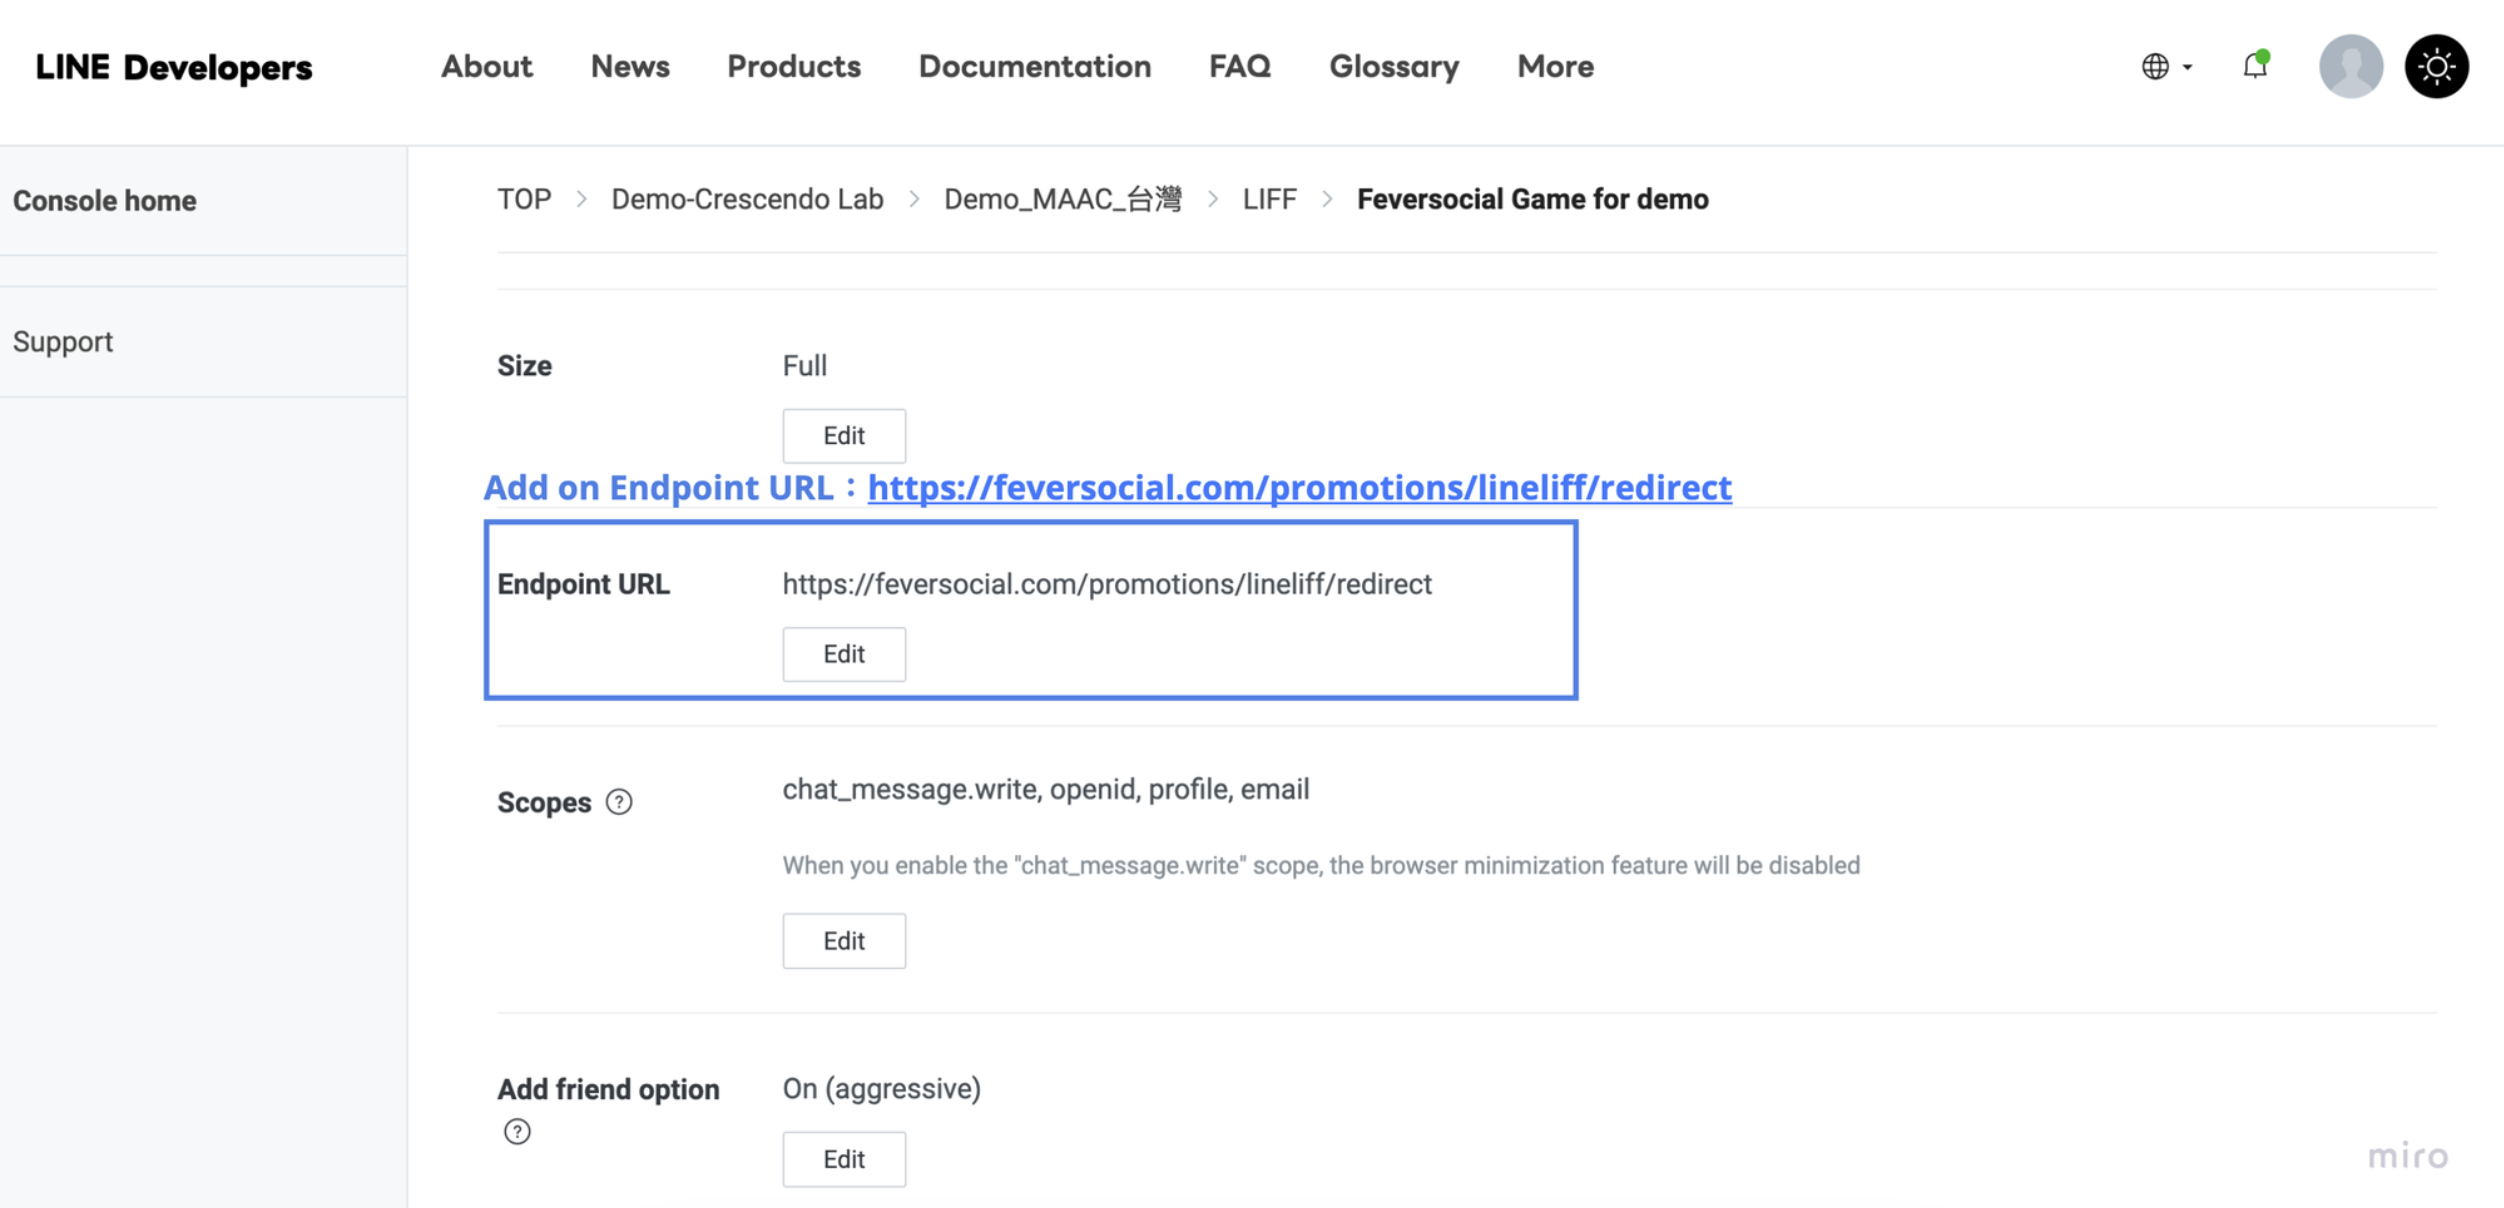Go to Console home in sidebar
The width and height of the screenshot is (2504, 1208).
coord(105,201)
